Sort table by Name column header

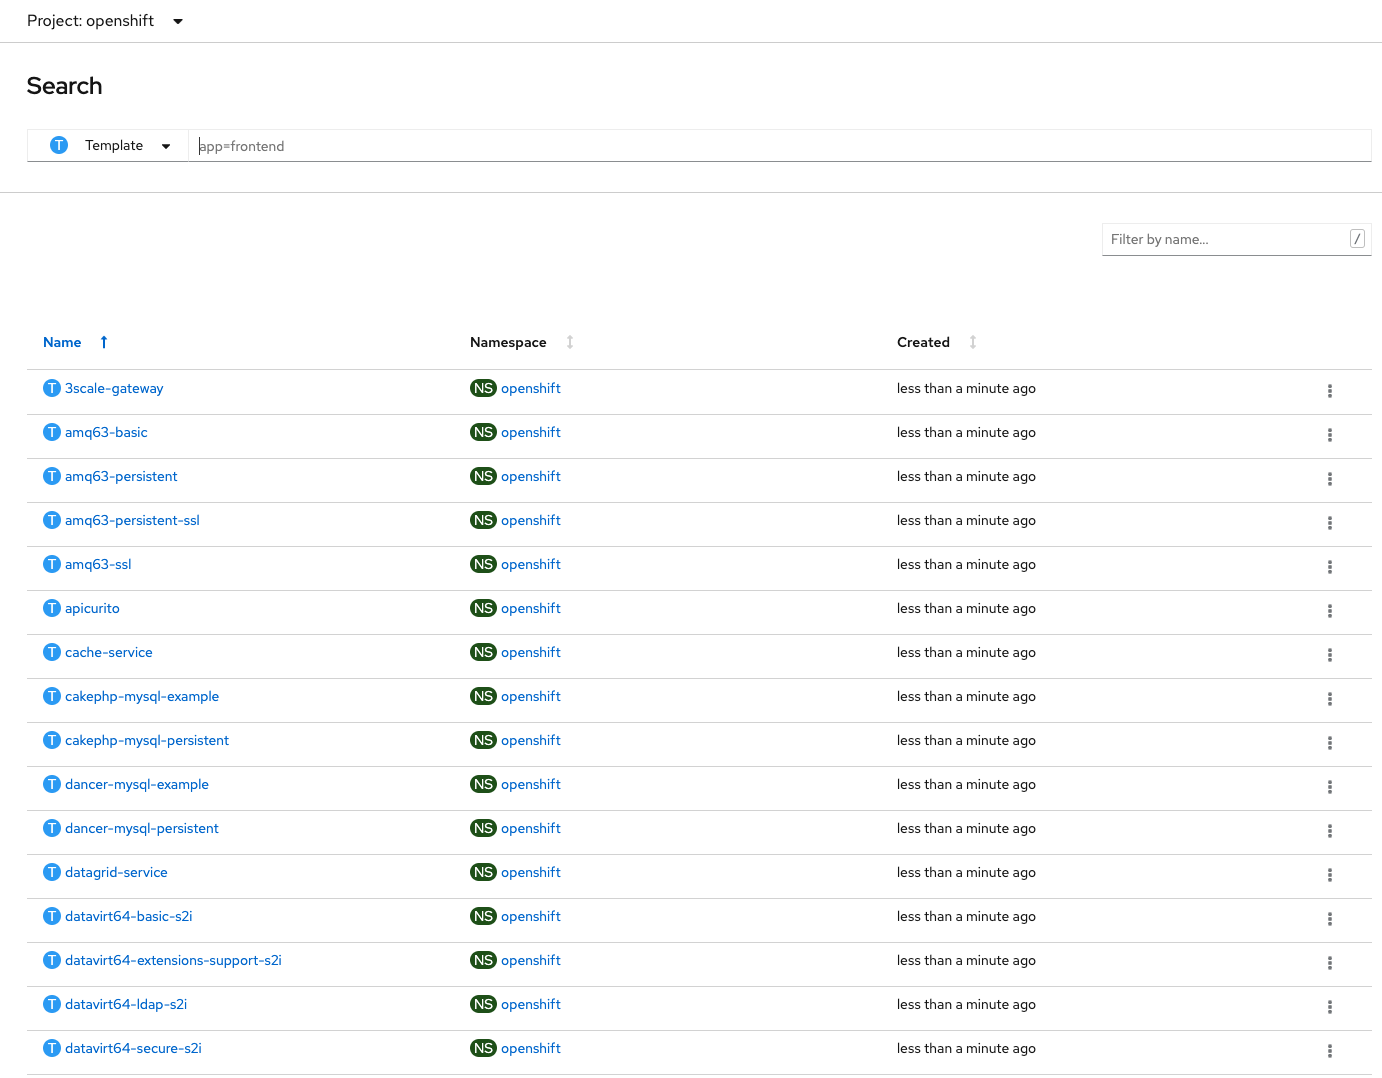pos(62,342)
